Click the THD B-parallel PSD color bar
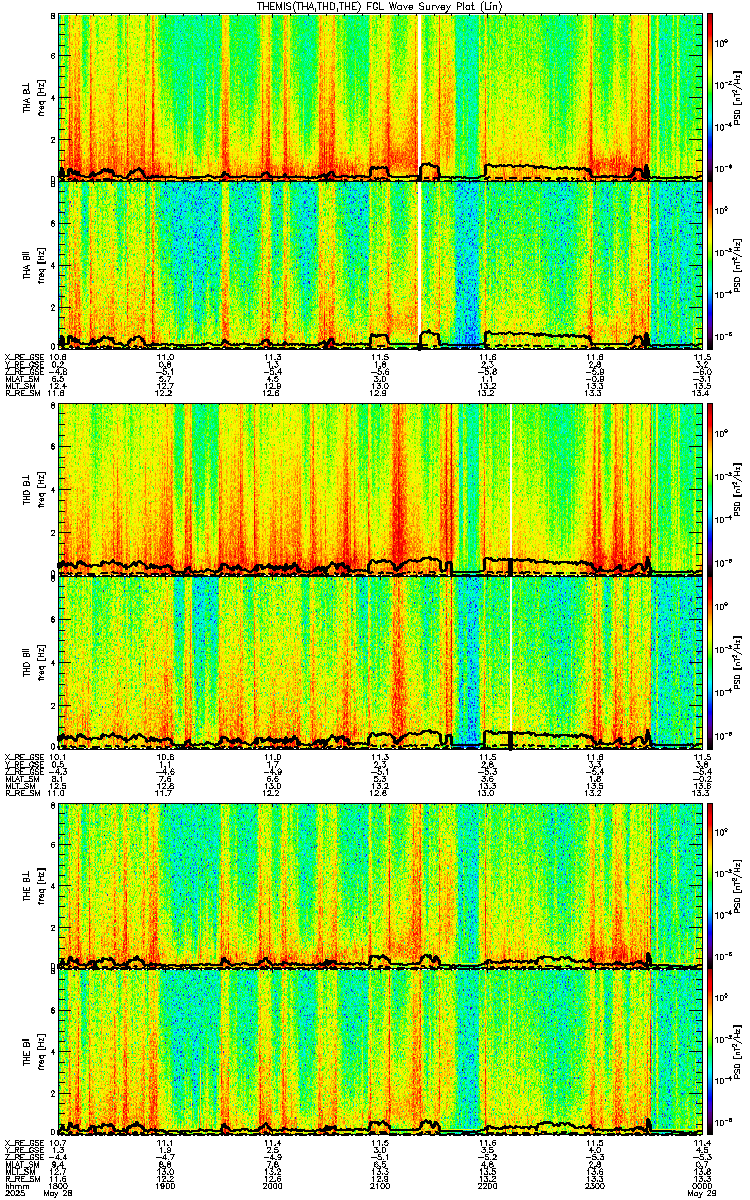Image resolution: width=750 pixels, height=1200 pixels. click(711, 662)
